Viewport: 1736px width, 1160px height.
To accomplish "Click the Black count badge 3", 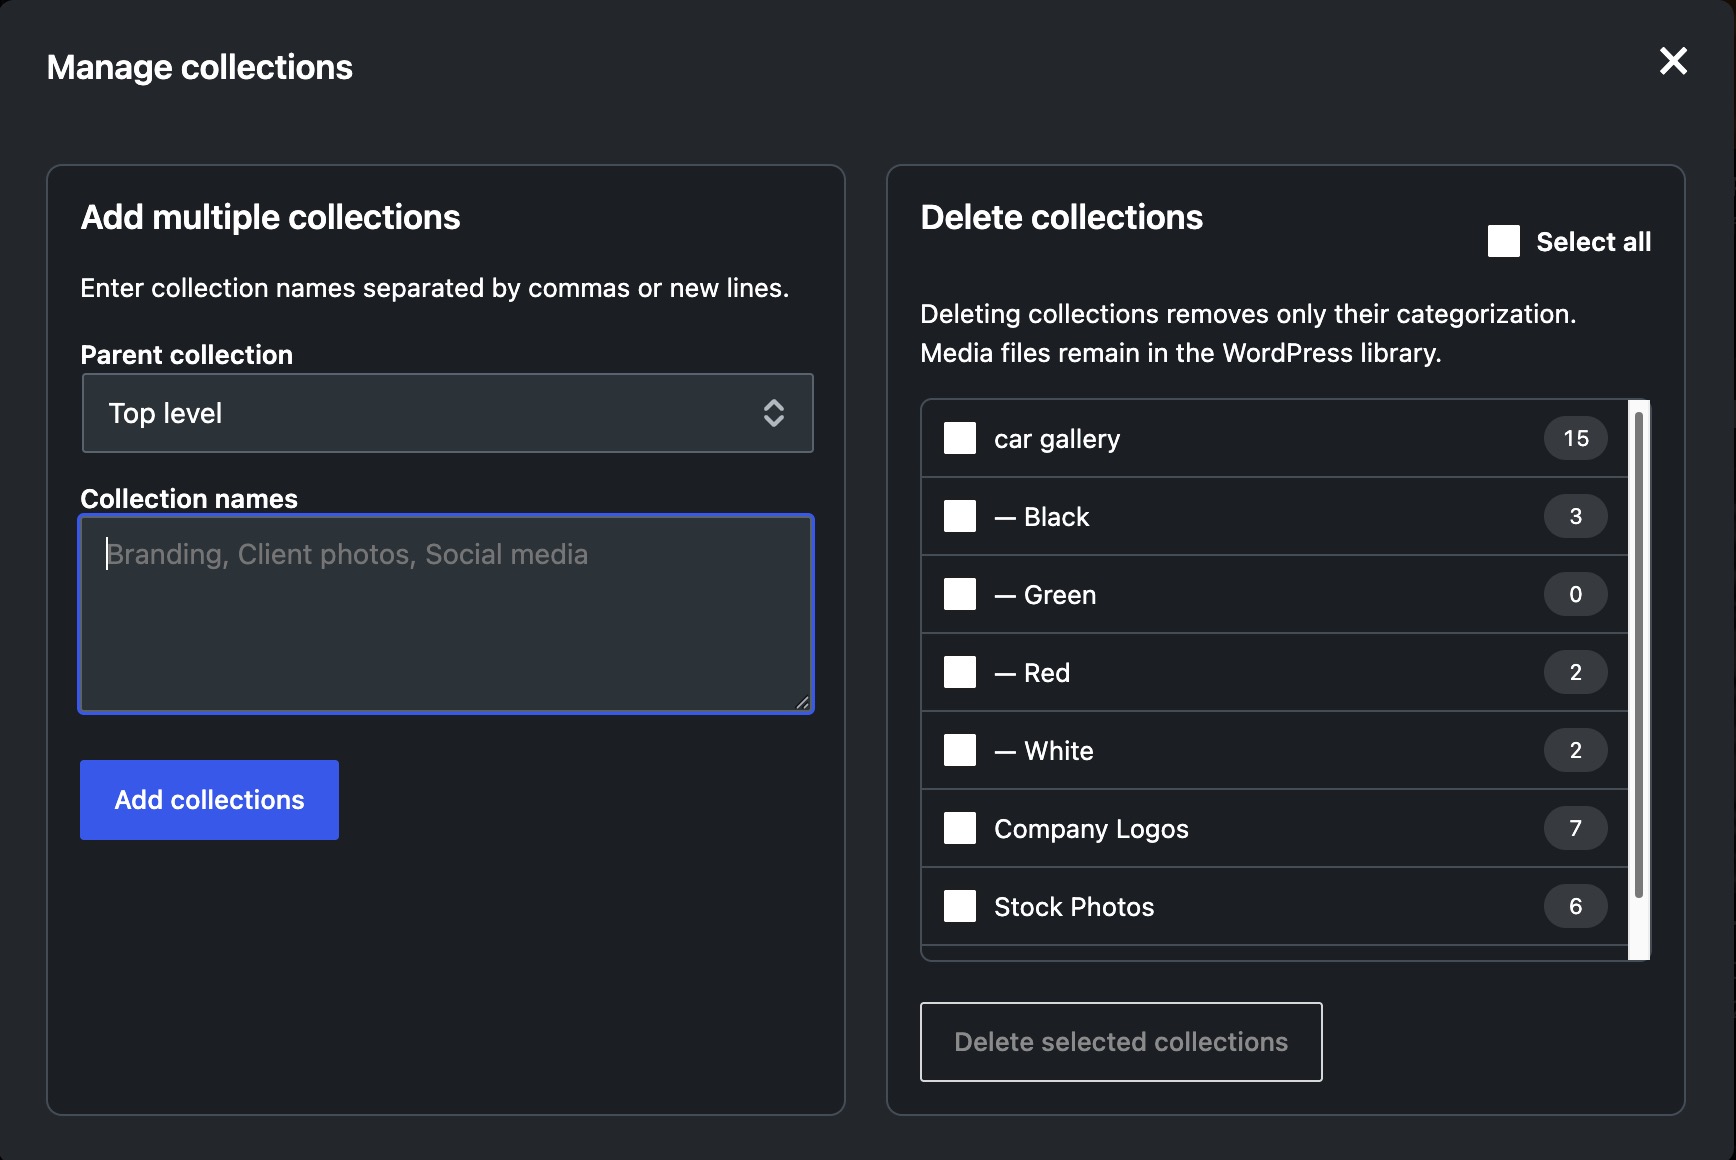I will point(1576,516).
